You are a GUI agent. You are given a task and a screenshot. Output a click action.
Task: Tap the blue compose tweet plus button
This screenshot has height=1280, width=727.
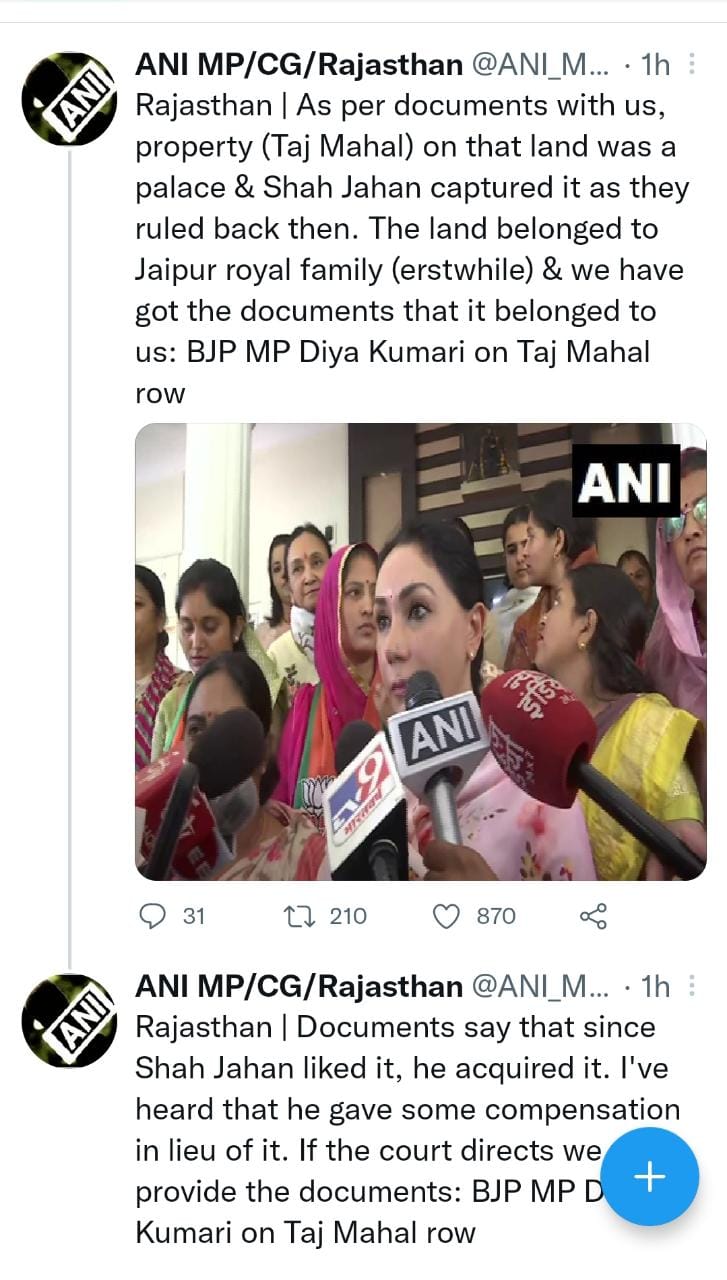[x=651, y=1177]
